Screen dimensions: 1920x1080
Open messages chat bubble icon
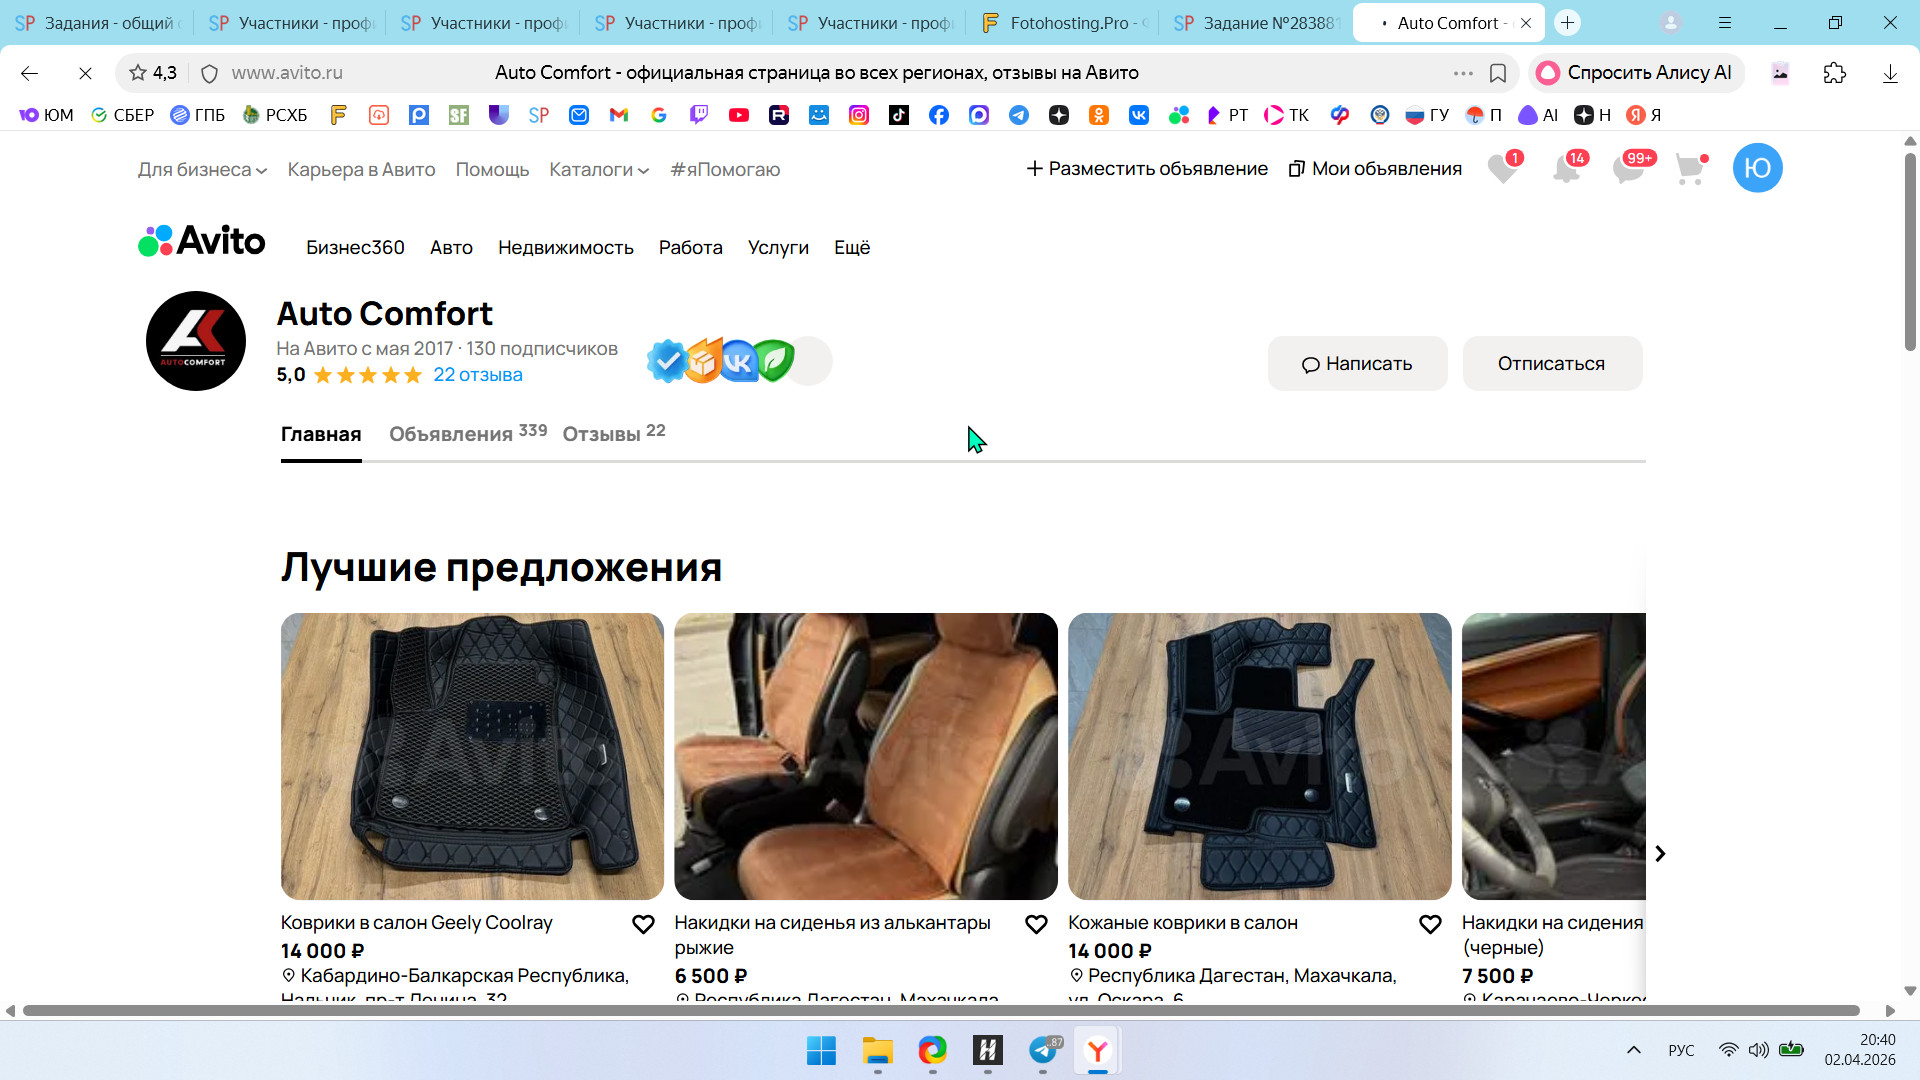1628,169
